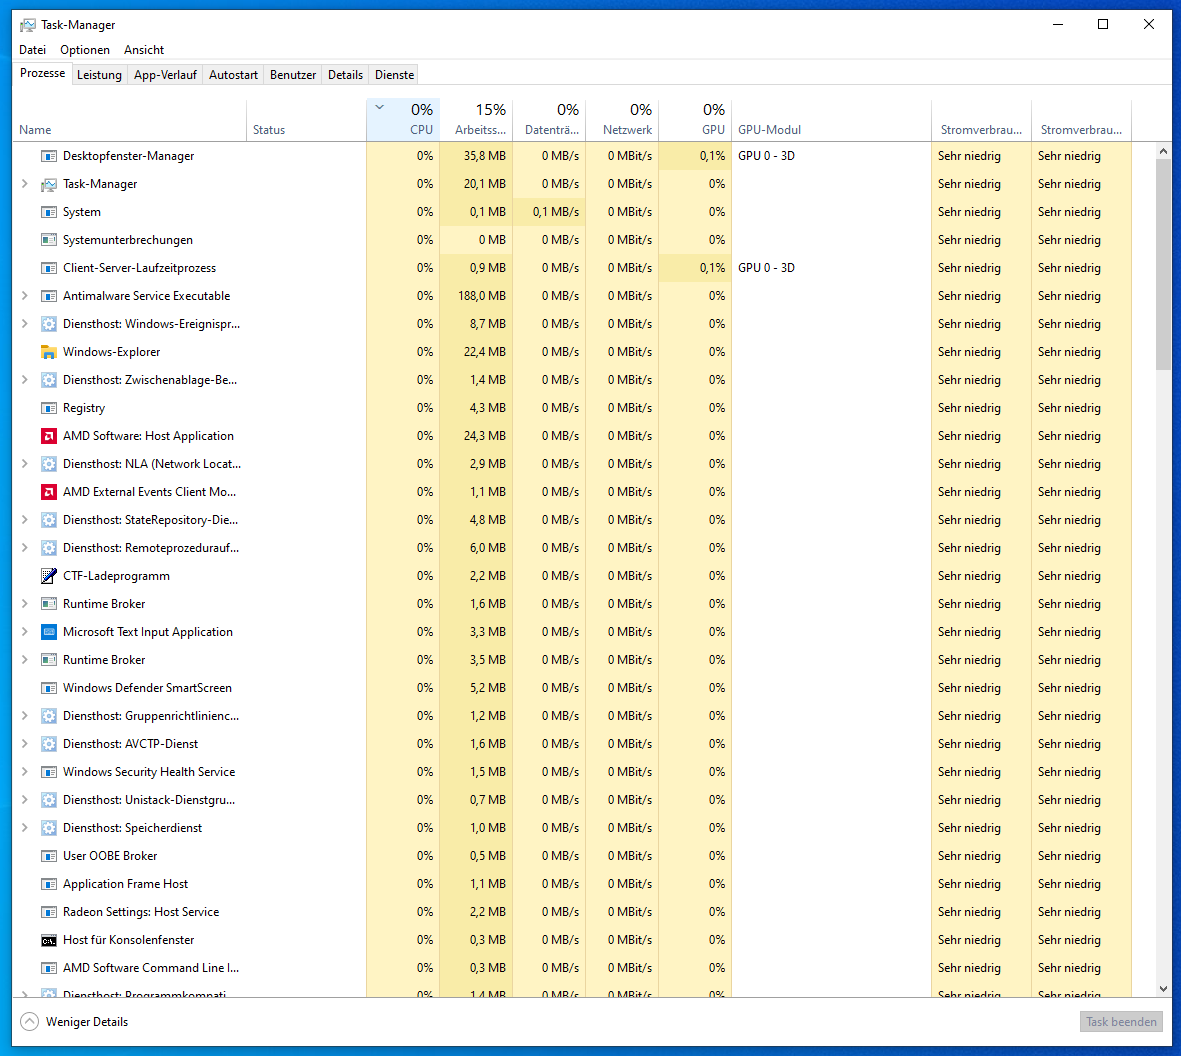Select the CTF-Ladeprogramm pen icon
Image resolution: width=1181 pixels, height=1056 pixels.
pos(48,575)
